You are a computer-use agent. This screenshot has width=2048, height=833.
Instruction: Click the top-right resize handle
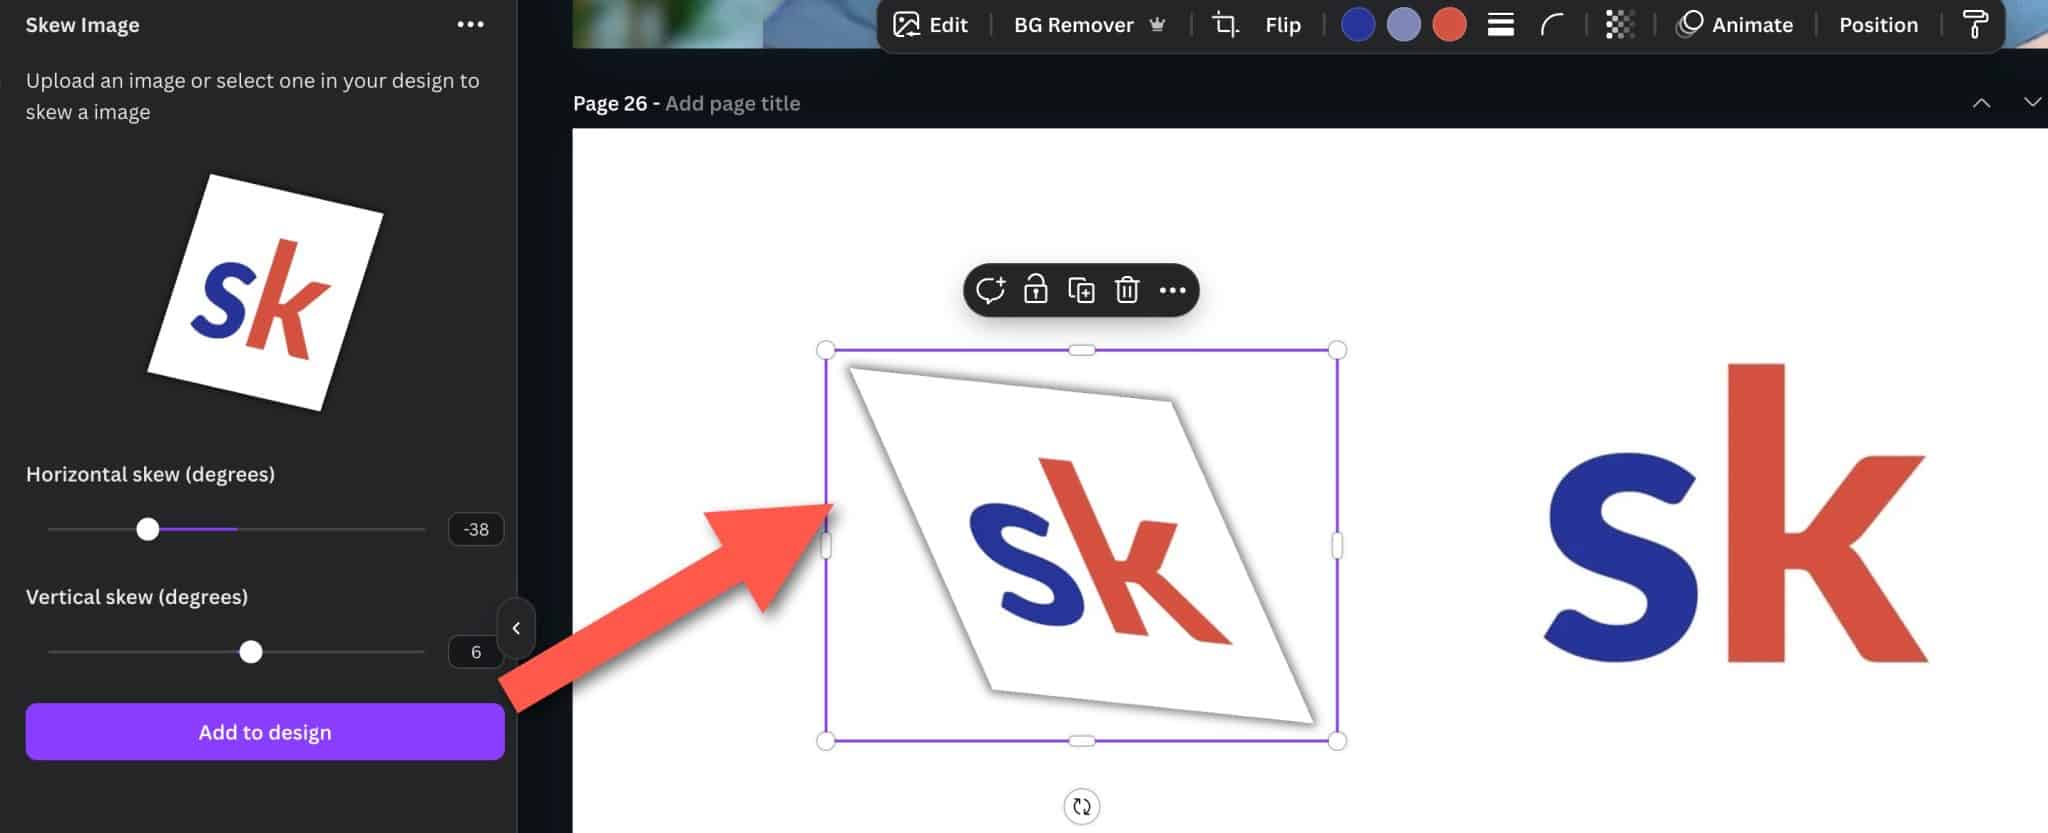coord(1337,350)
